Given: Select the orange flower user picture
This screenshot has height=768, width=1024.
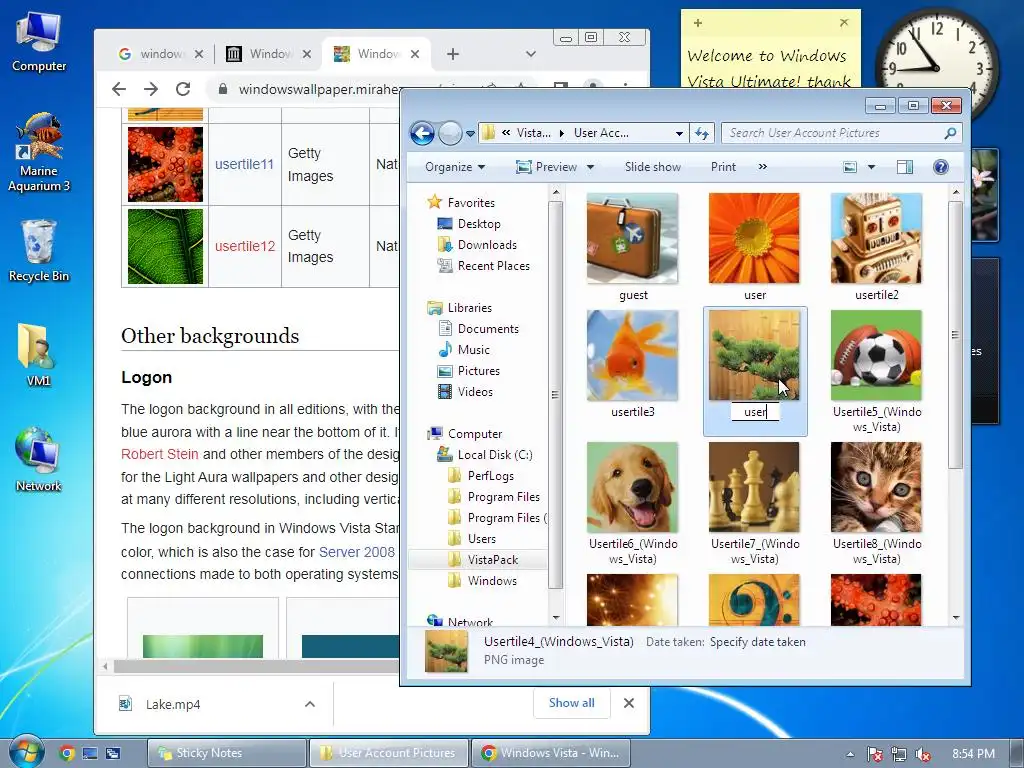Looking at the screenshot, I should (x=754, y=238).
